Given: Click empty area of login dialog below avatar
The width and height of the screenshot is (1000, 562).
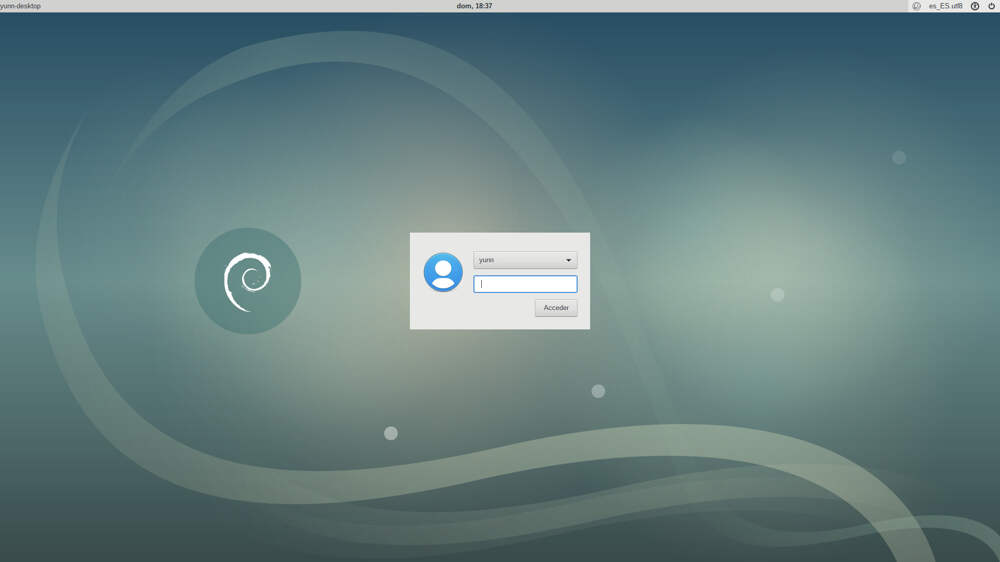Looking at the screenshot, I should click(x=450, y=310).
